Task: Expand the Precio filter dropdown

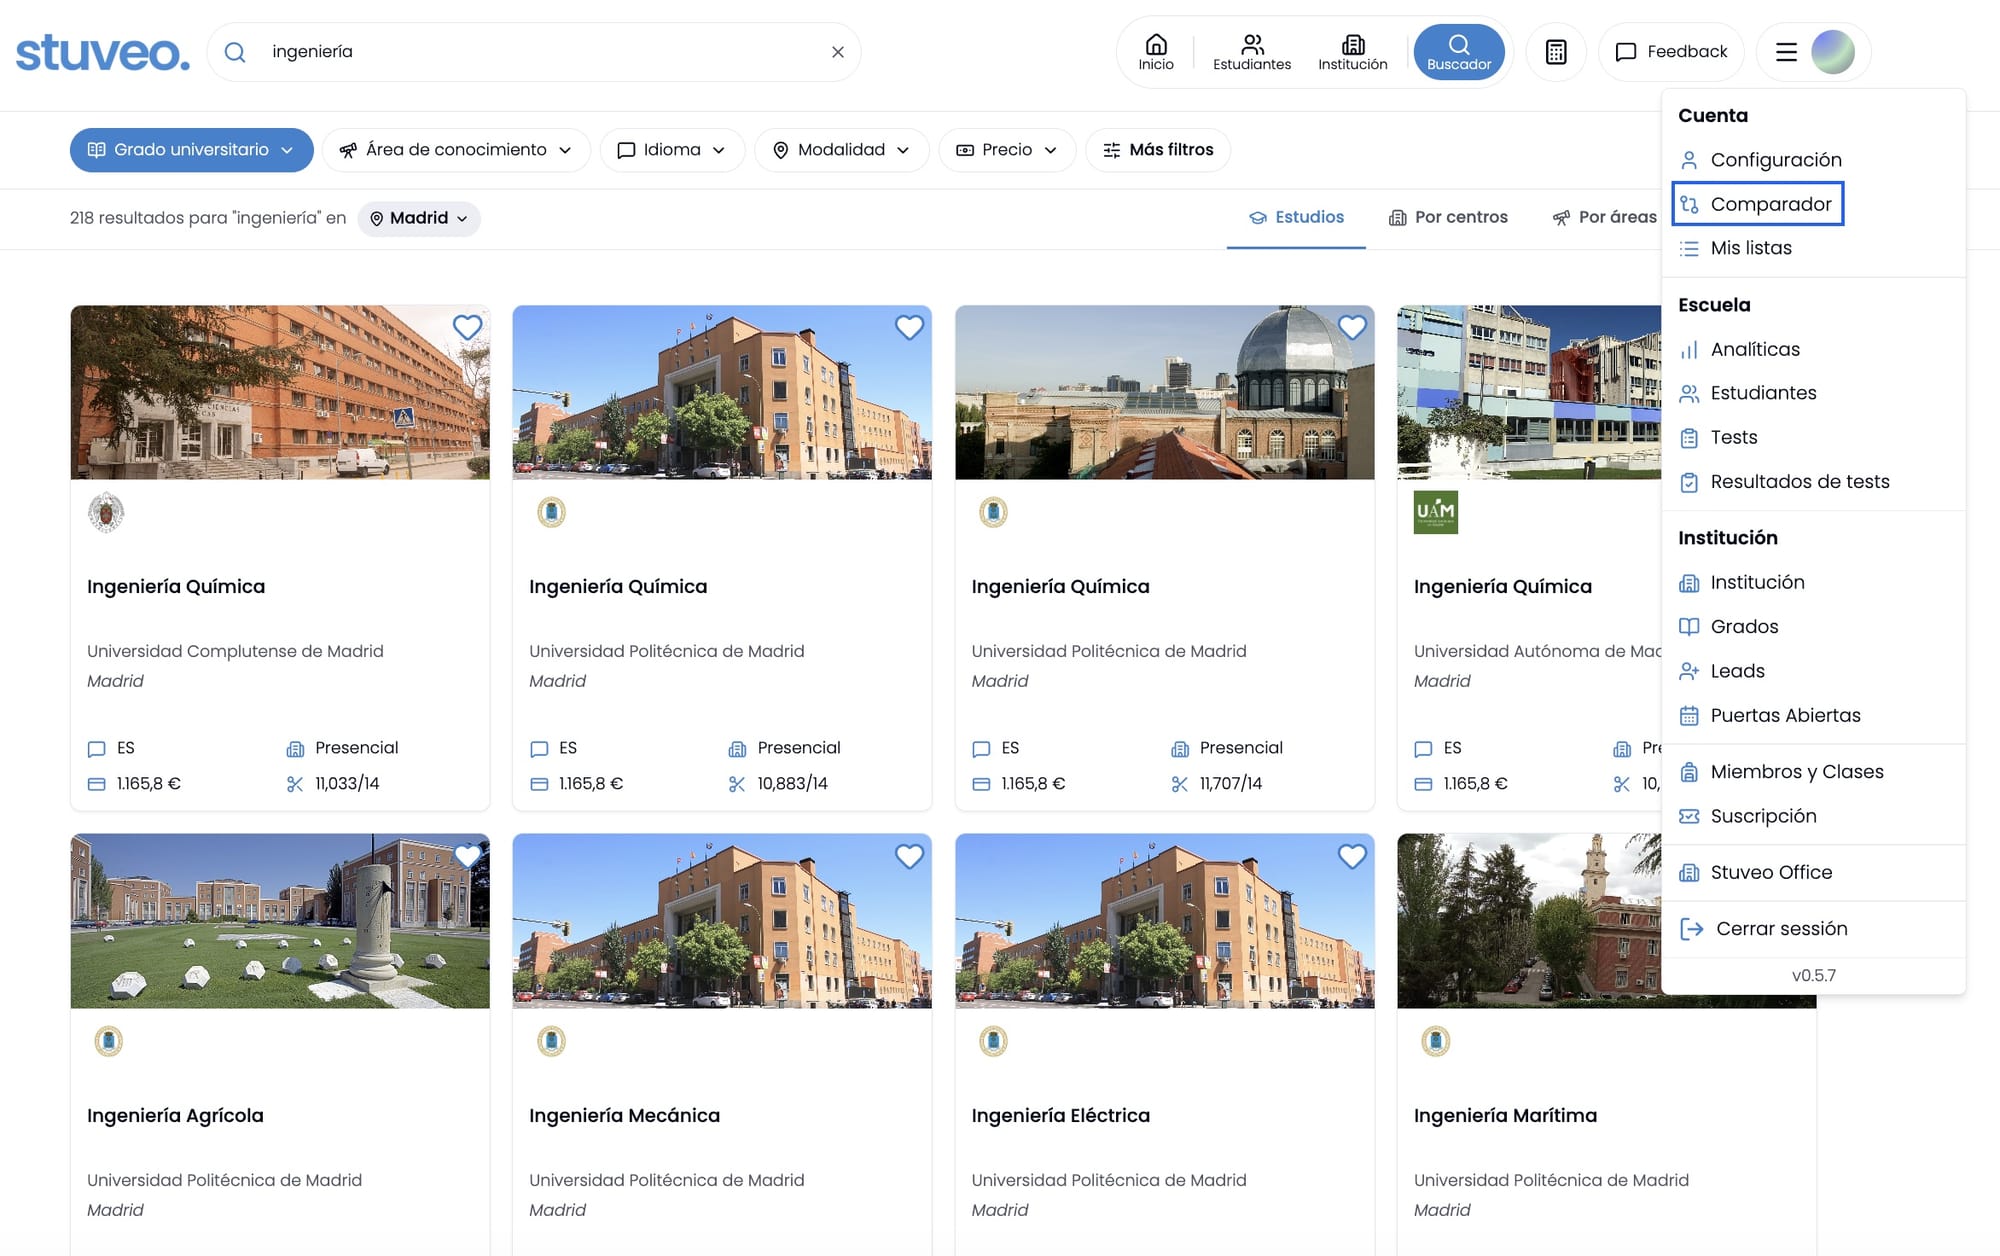Action: tap(1007, 150)
